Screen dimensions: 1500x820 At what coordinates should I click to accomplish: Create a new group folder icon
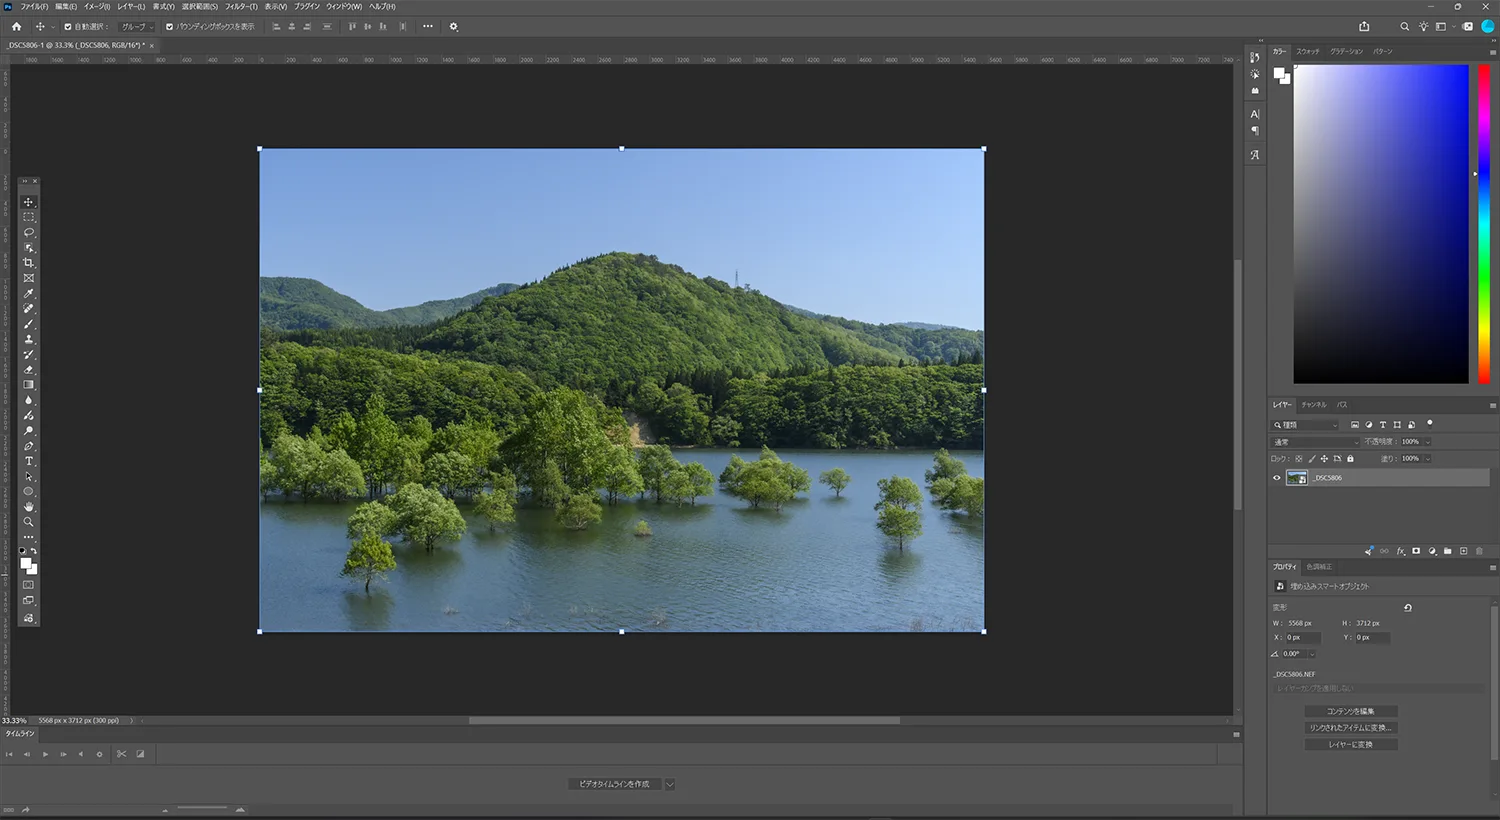[x=1447, y=551]
